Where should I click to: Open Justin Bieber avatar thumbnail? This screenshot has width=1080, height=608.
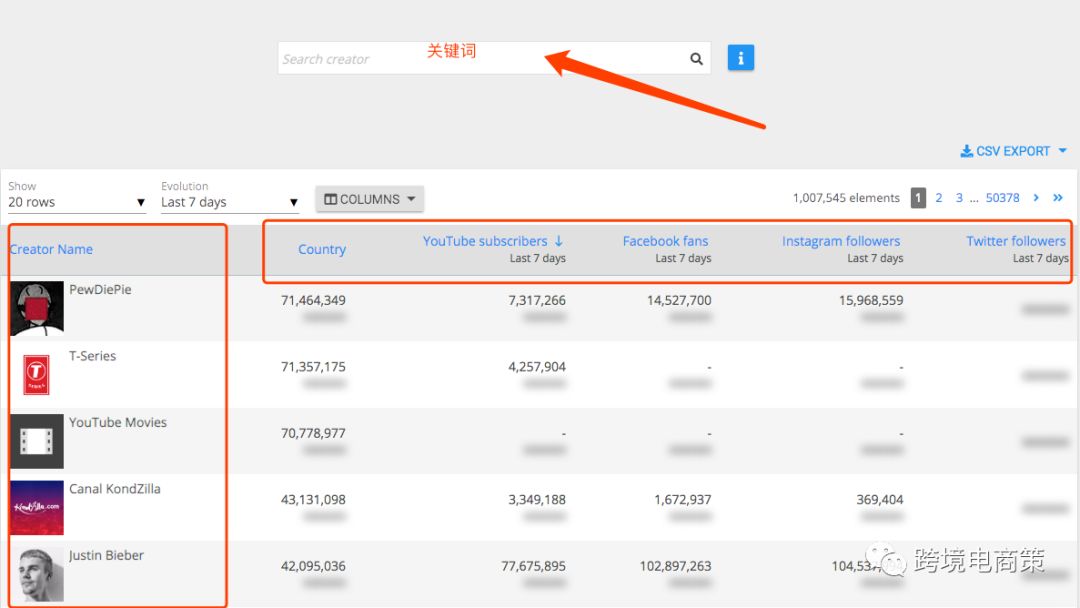coord(37,574)
